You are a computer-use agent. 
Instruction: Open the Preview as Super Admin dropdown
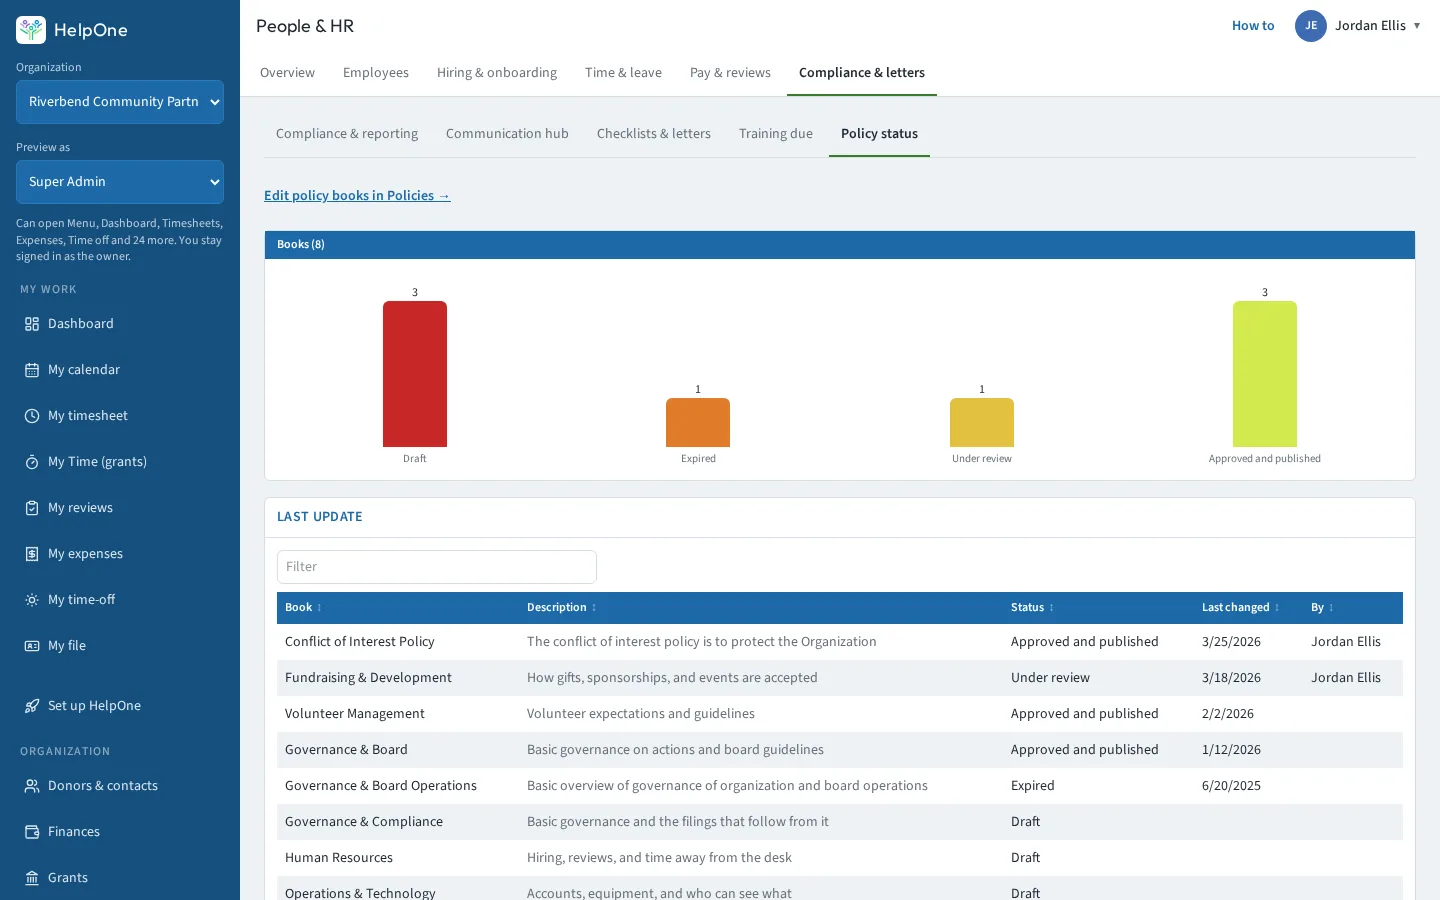120,182
